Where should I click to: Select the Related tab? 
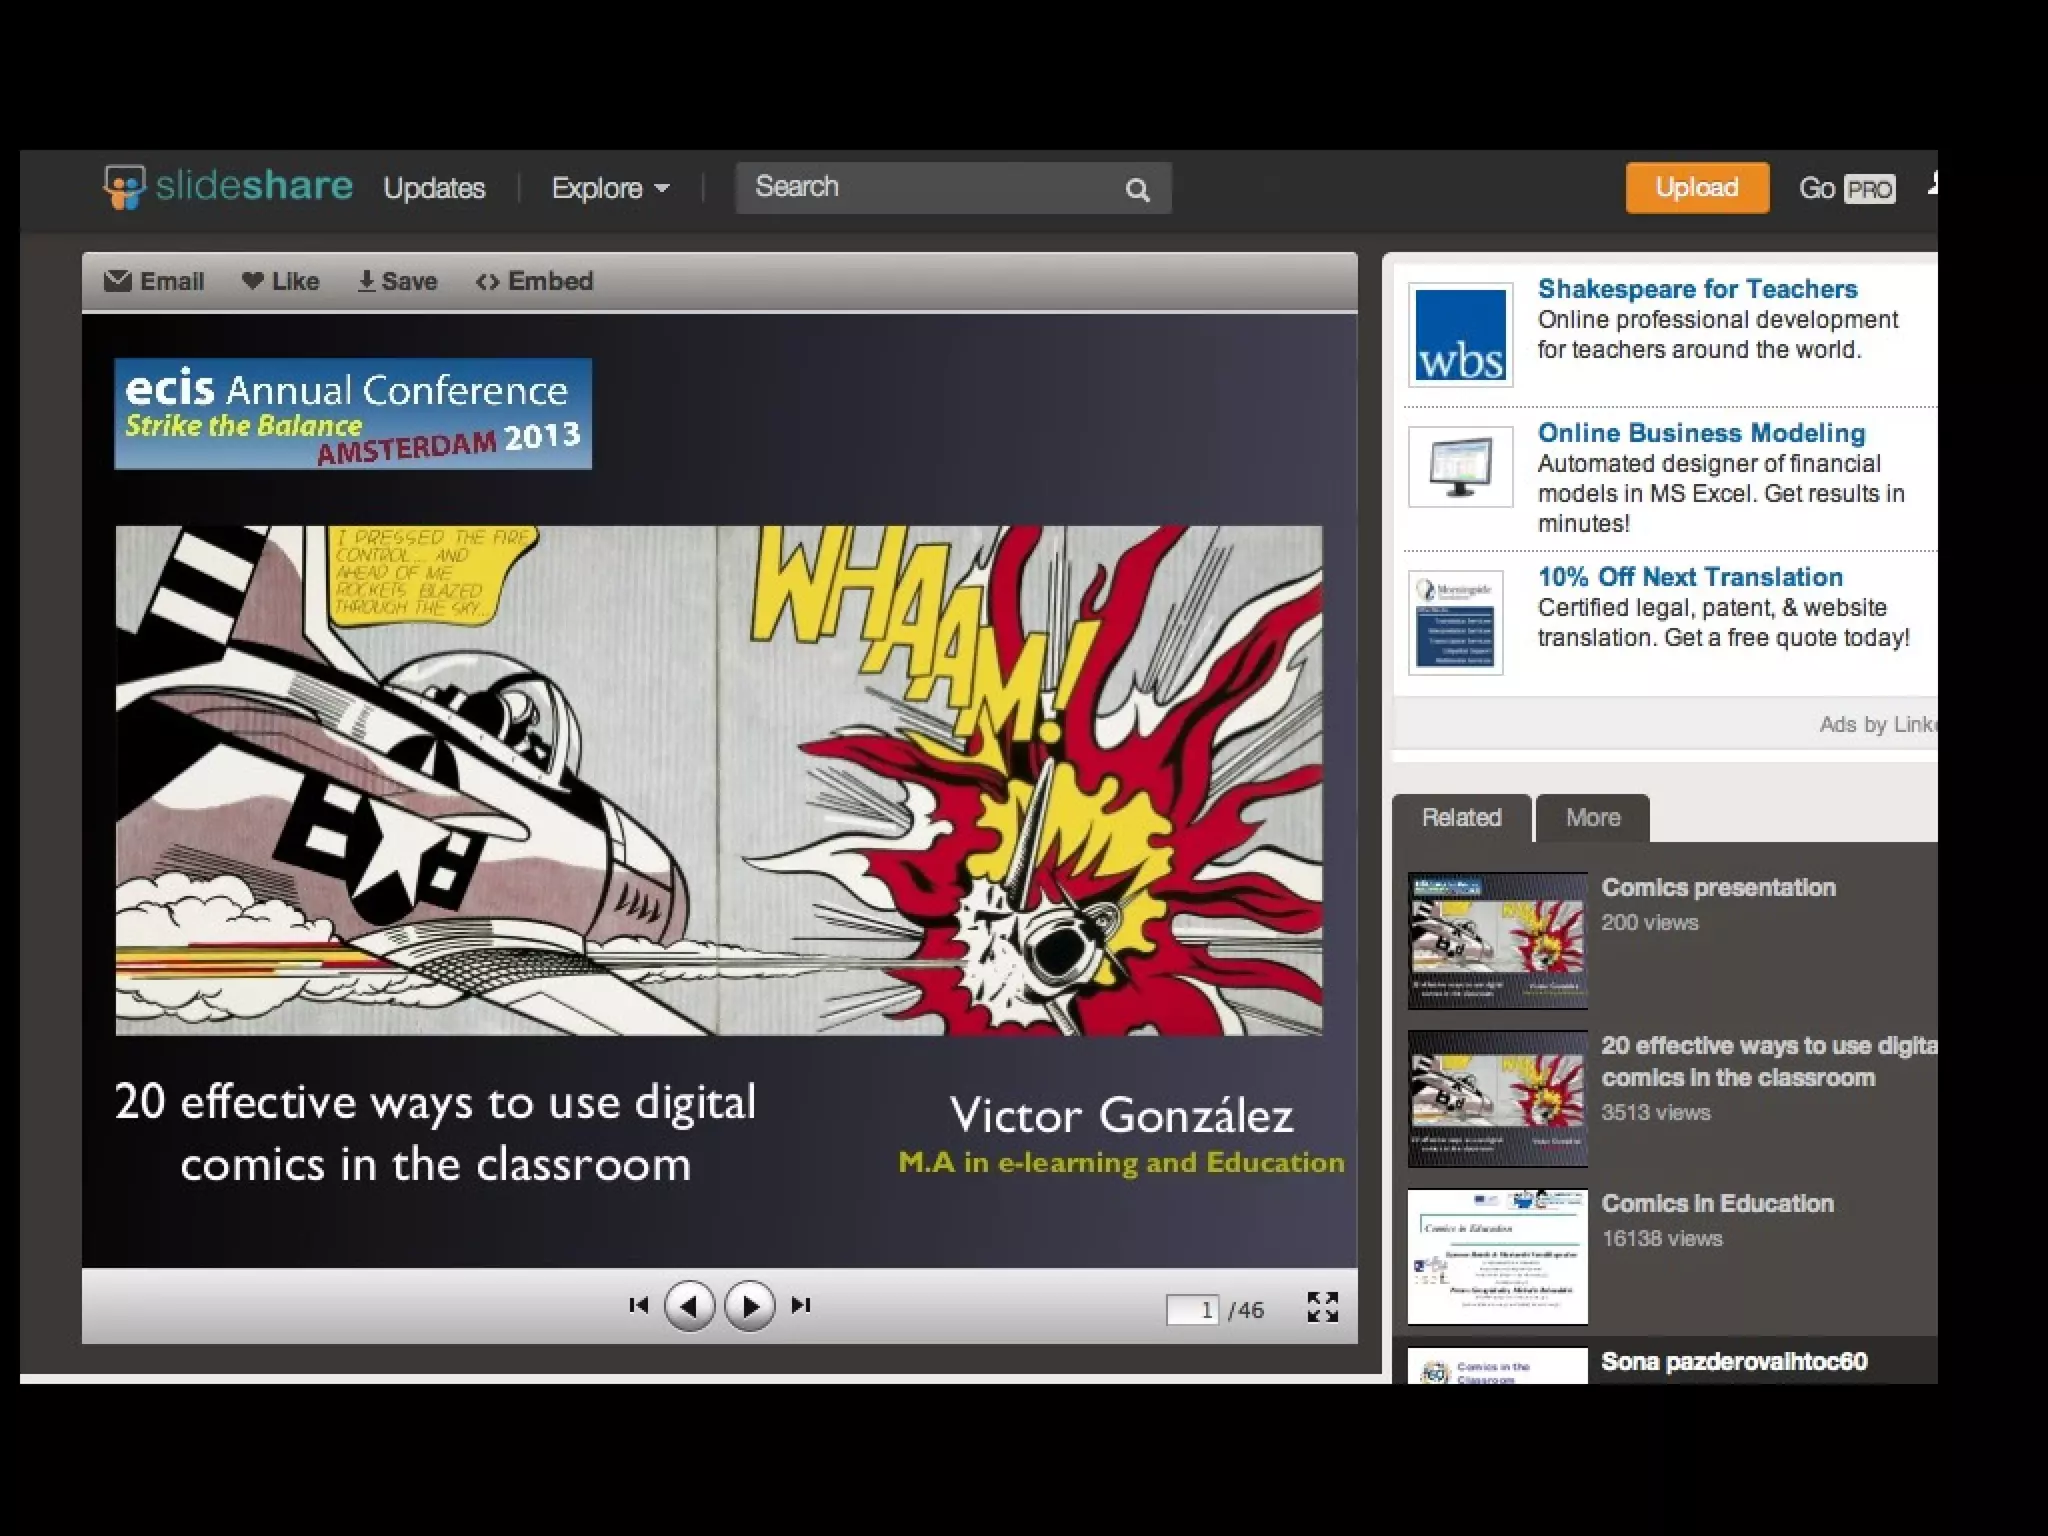pyautogui.click(x=1461, y=818)
